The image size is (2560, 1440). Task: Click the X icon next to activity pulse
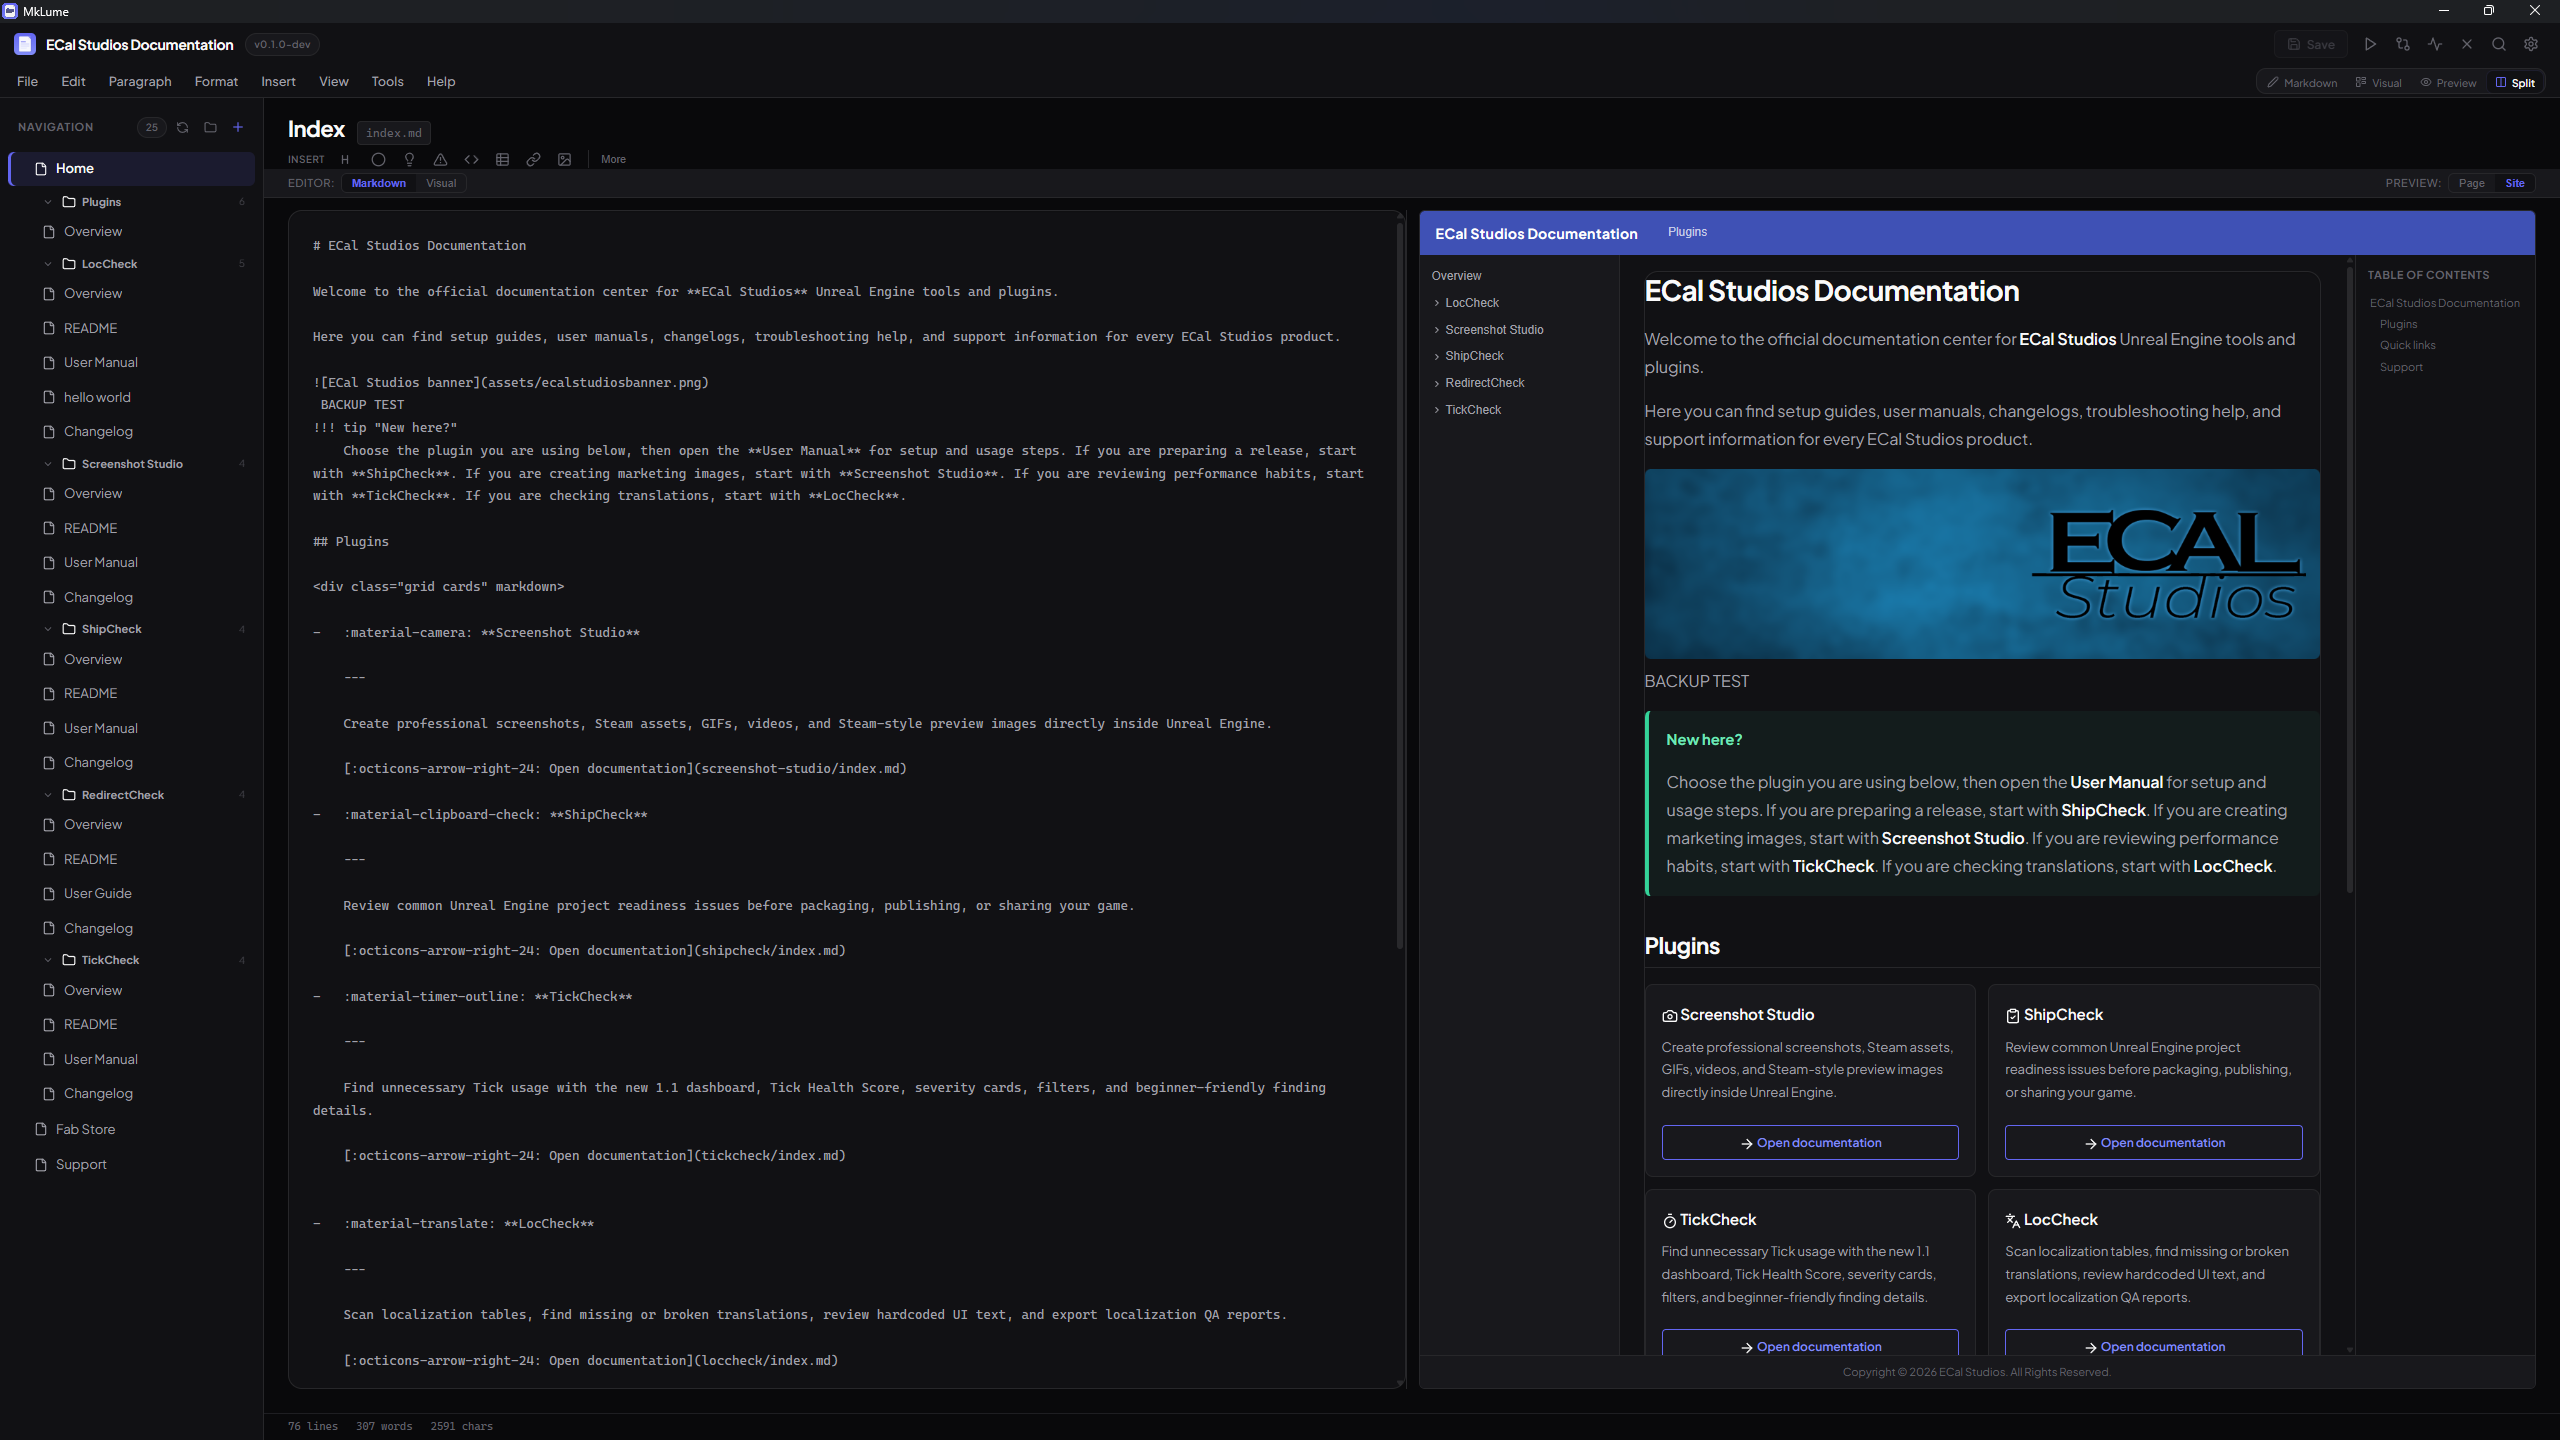(2467, 44)
